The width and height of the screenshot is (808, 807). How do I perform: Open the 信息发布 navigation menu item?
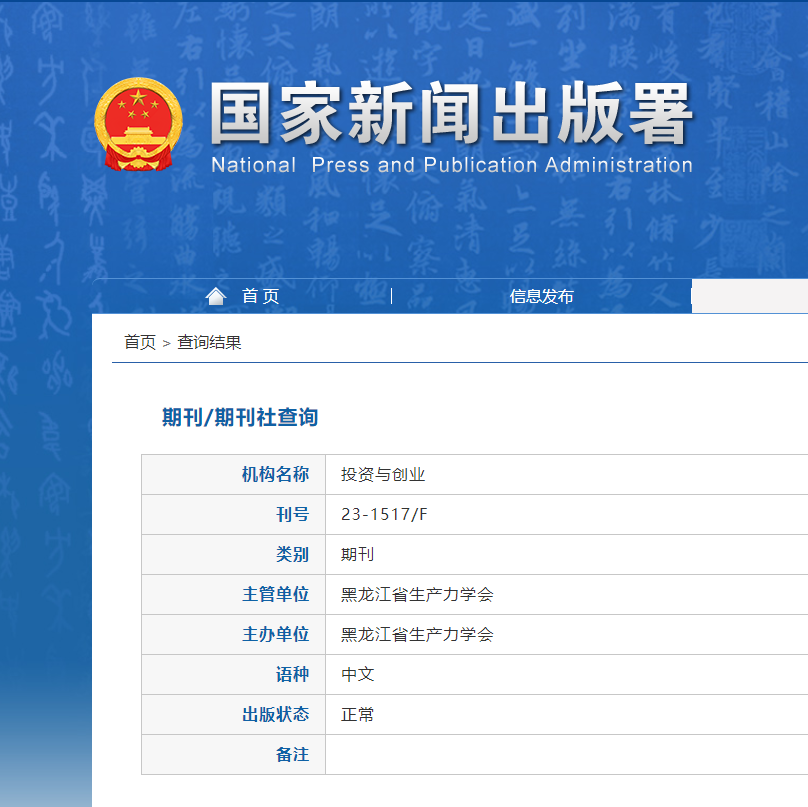(x=541, y=296)
